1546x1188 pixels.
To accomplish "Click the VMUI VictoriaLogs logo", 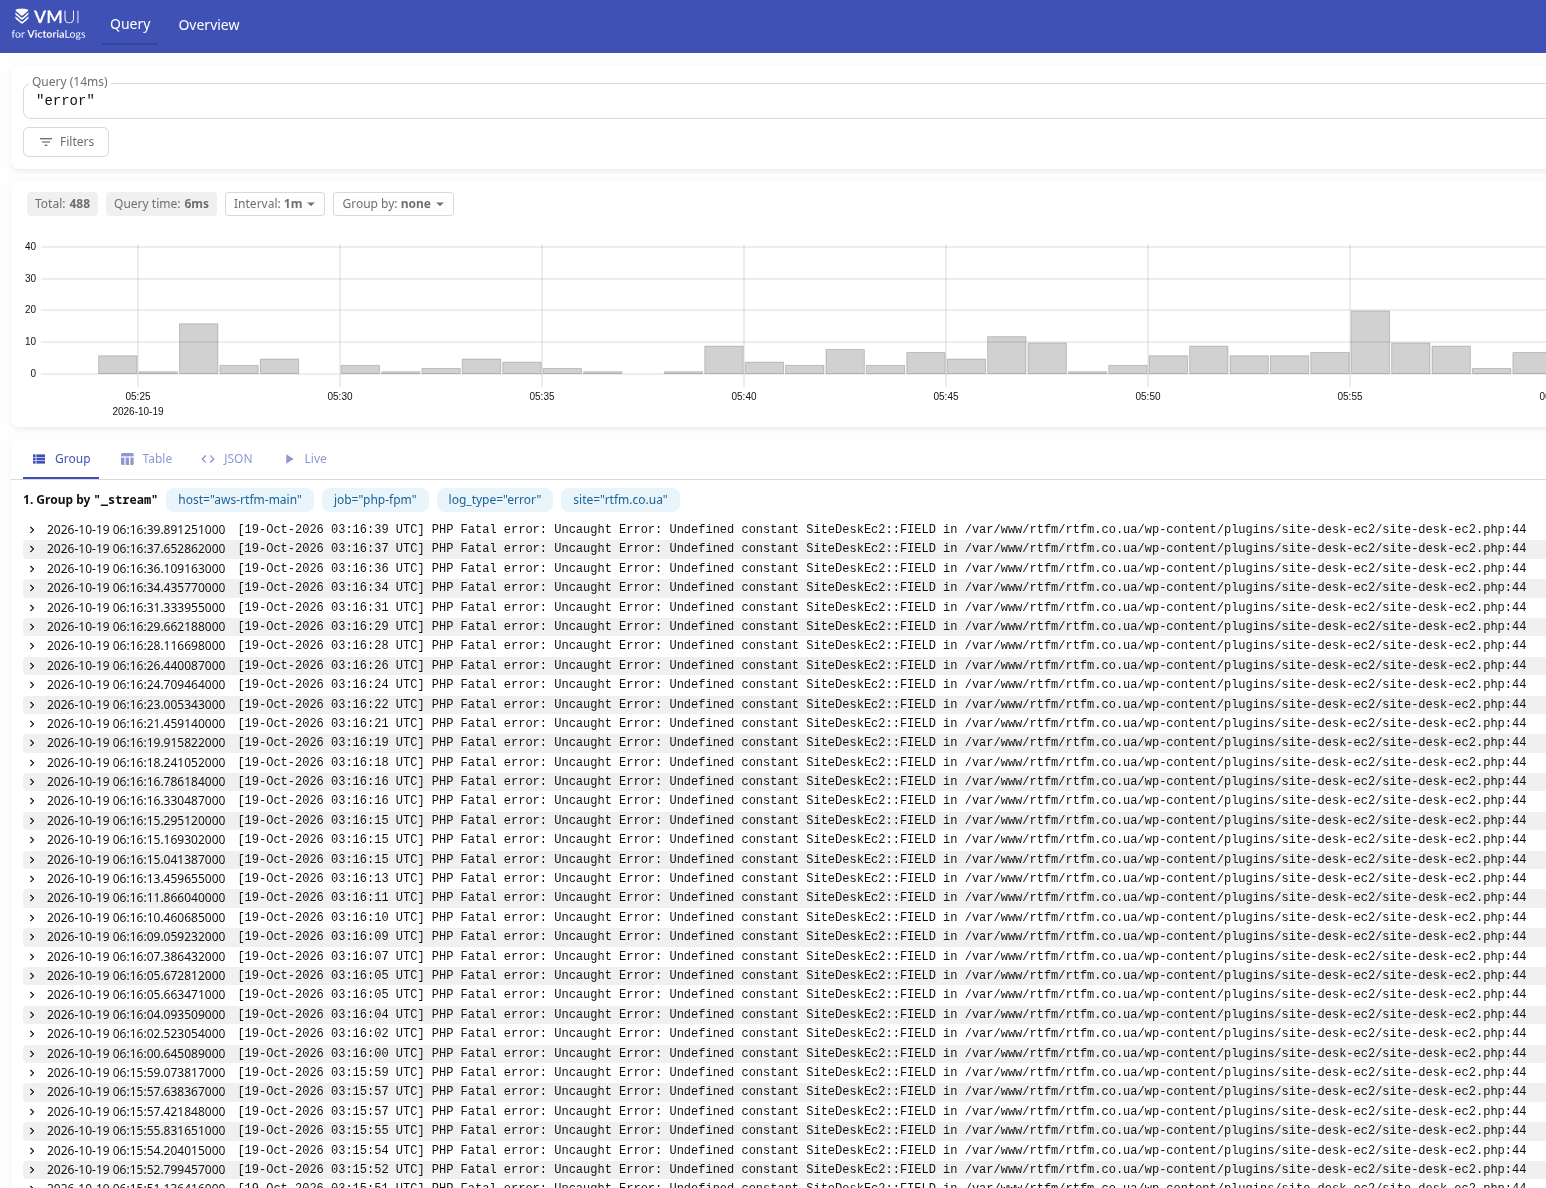I will coord(48,24).
